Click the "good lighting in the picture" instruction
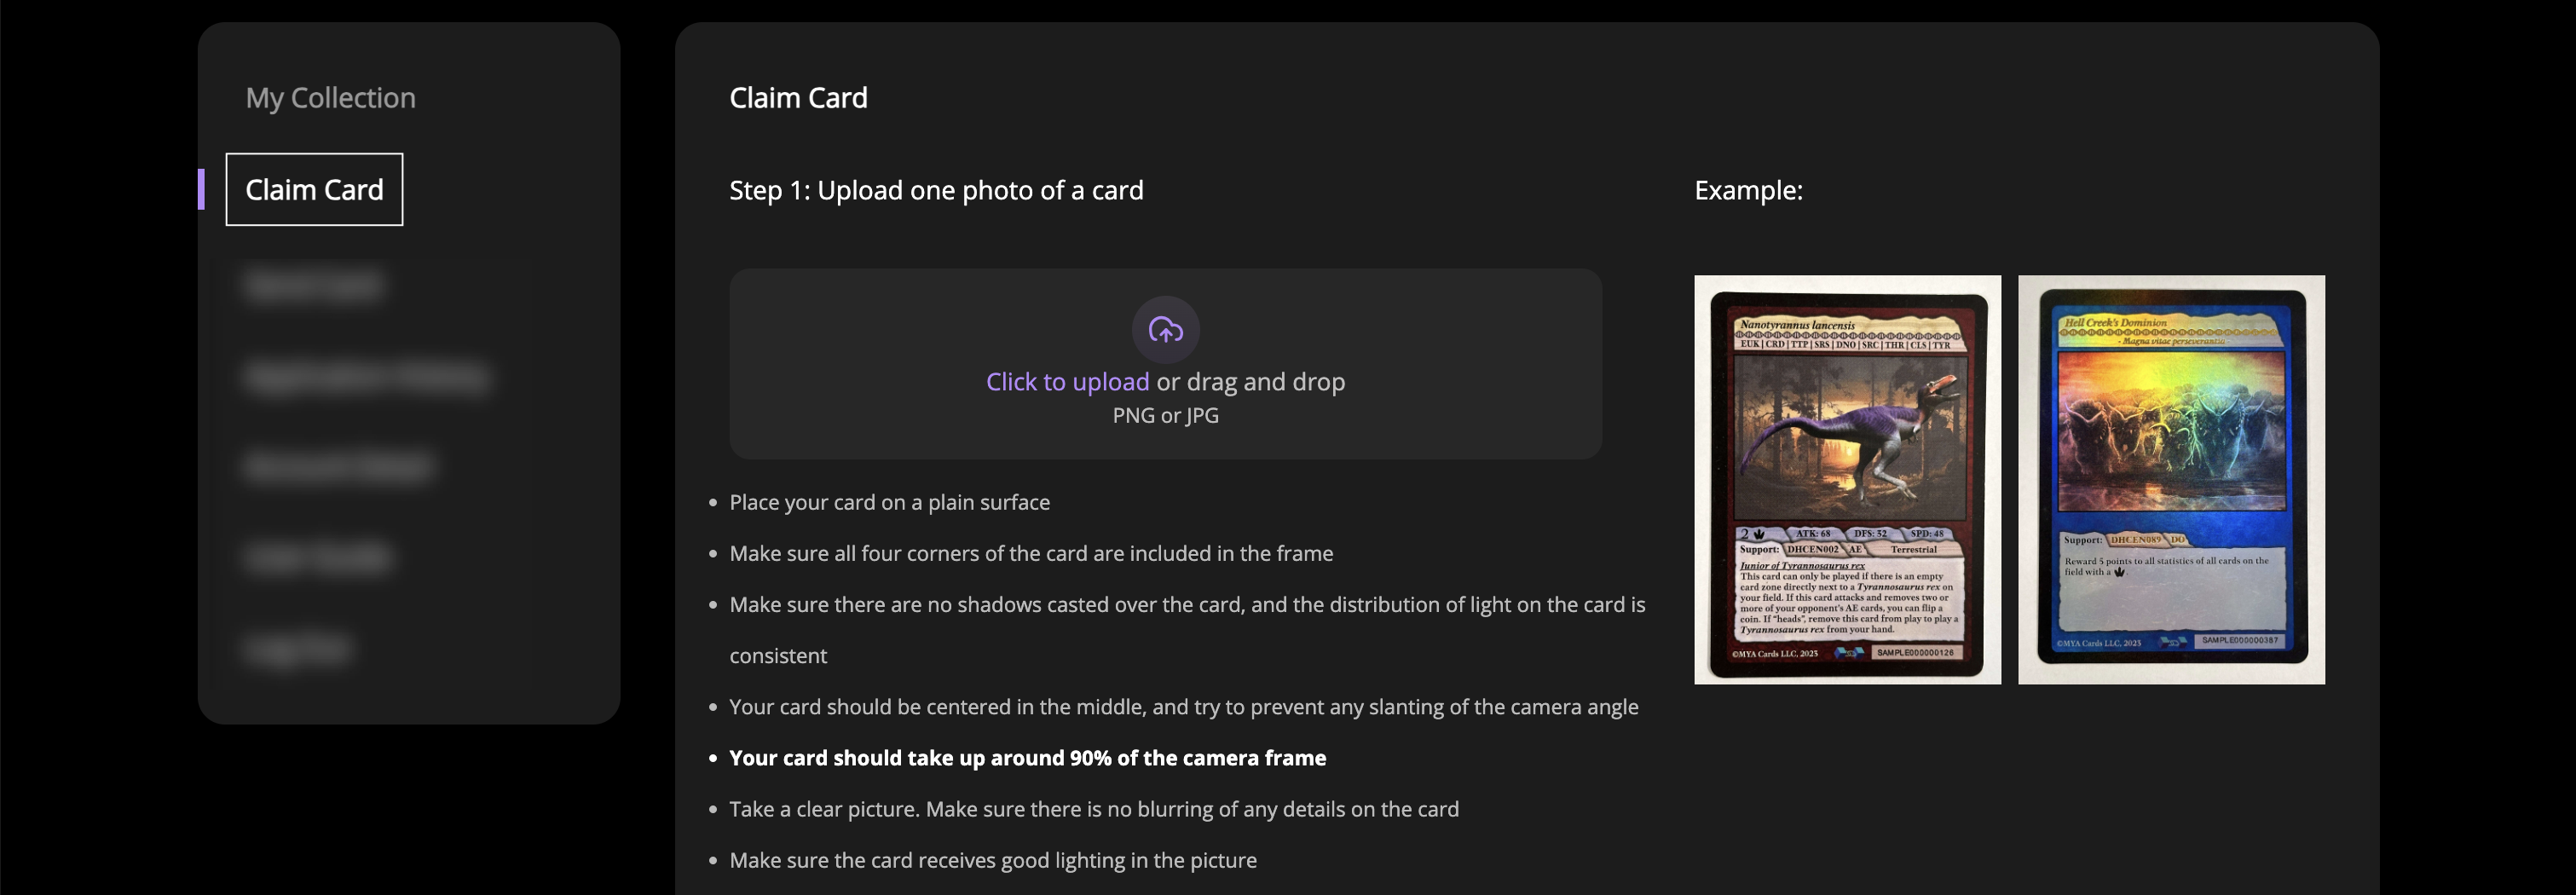 click(x=992, y=860)
